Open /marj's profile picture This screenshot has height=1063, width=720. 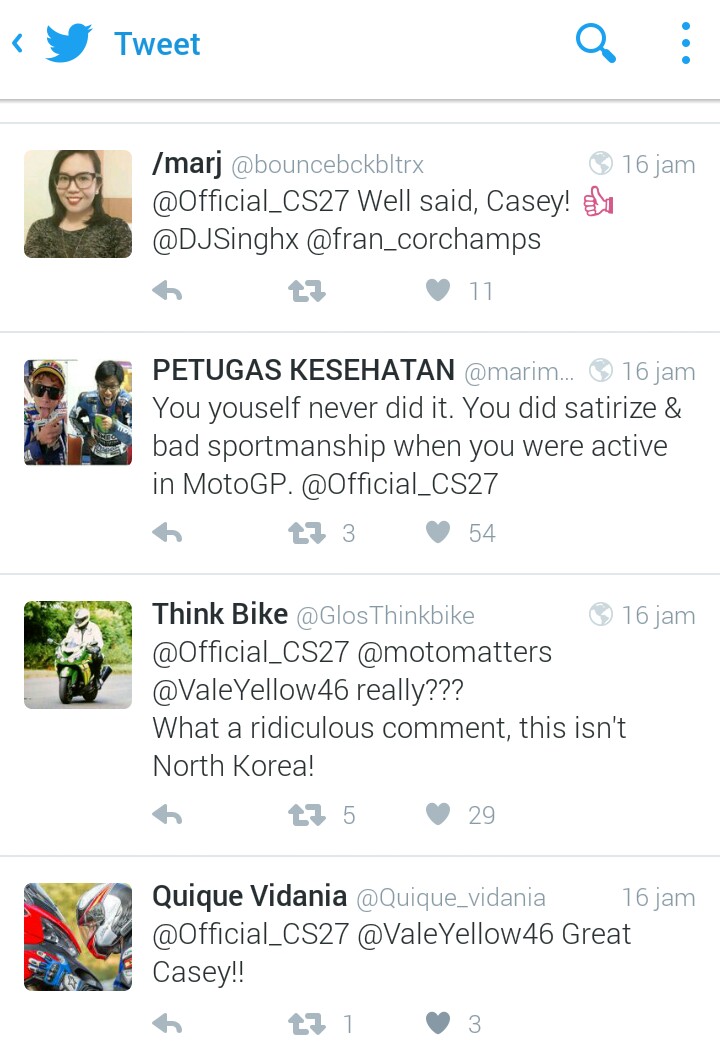coord(78,204)
